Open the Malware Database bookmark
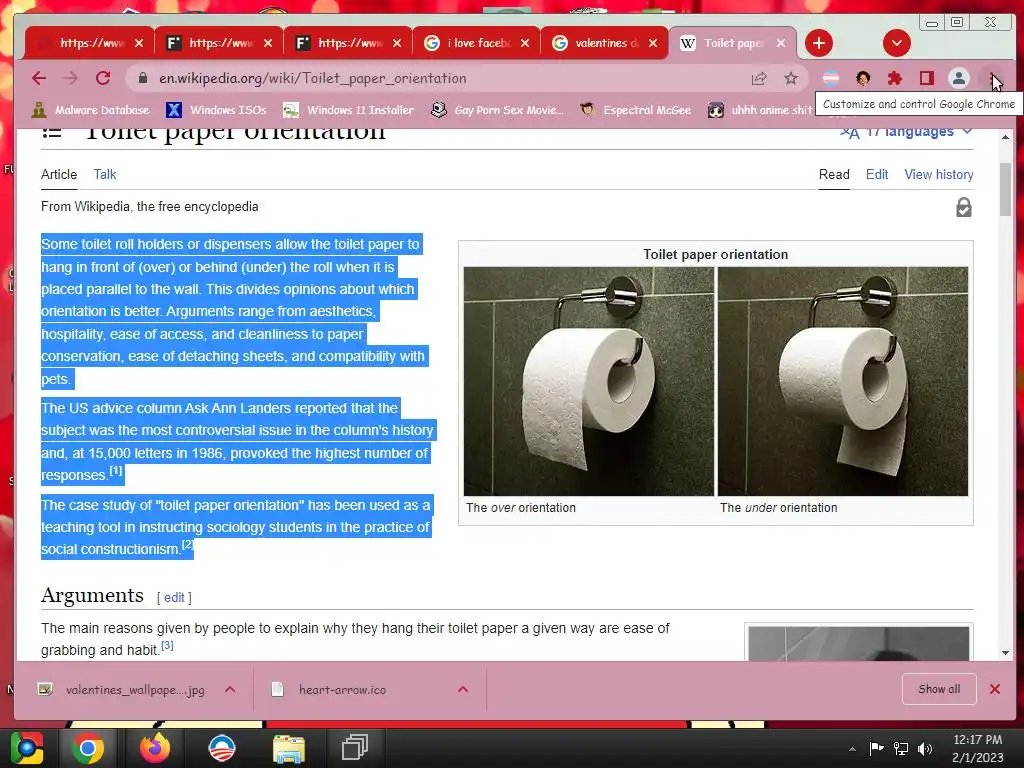This screenshot has width=1024, height=768. point(90,110)
